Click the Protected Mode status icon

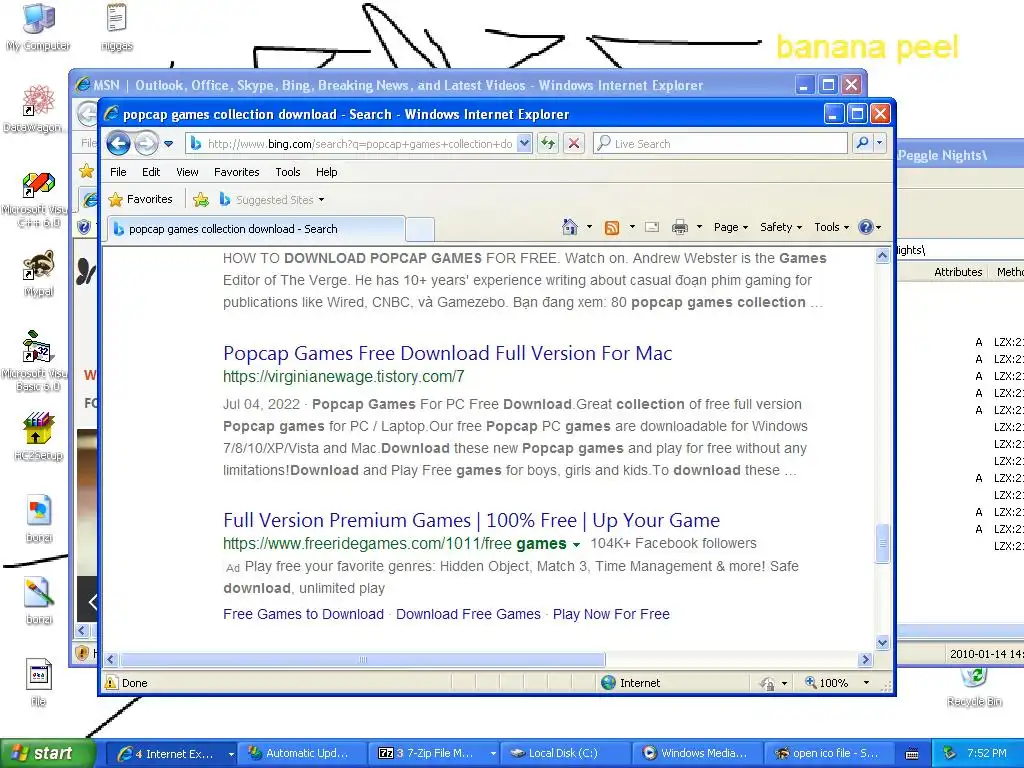767,683
